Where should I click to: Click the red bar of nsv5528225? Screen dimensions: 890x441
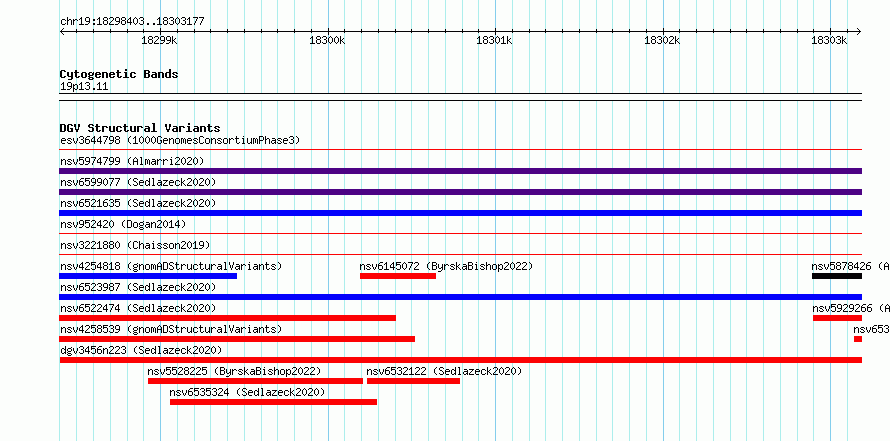pos(255,381)
